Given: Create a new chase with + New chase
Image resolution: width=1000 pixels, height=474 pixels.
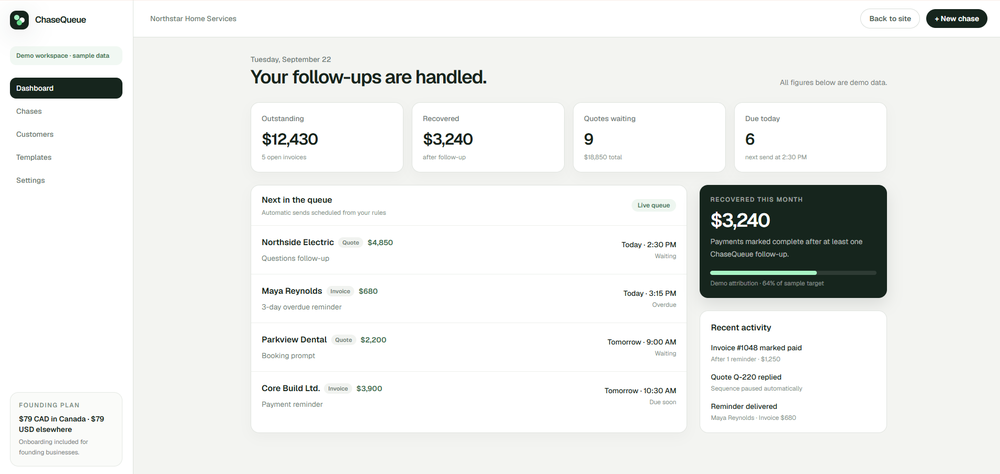Looking at the screenshot, I should [x=956, y=19].
